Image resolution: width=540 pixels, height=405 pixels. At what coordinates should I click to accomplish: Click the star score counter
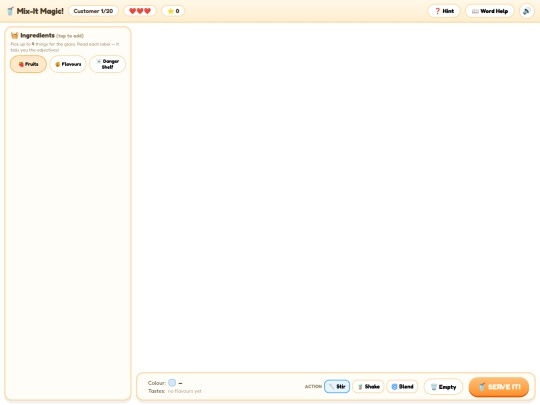[x=173, y=11]
